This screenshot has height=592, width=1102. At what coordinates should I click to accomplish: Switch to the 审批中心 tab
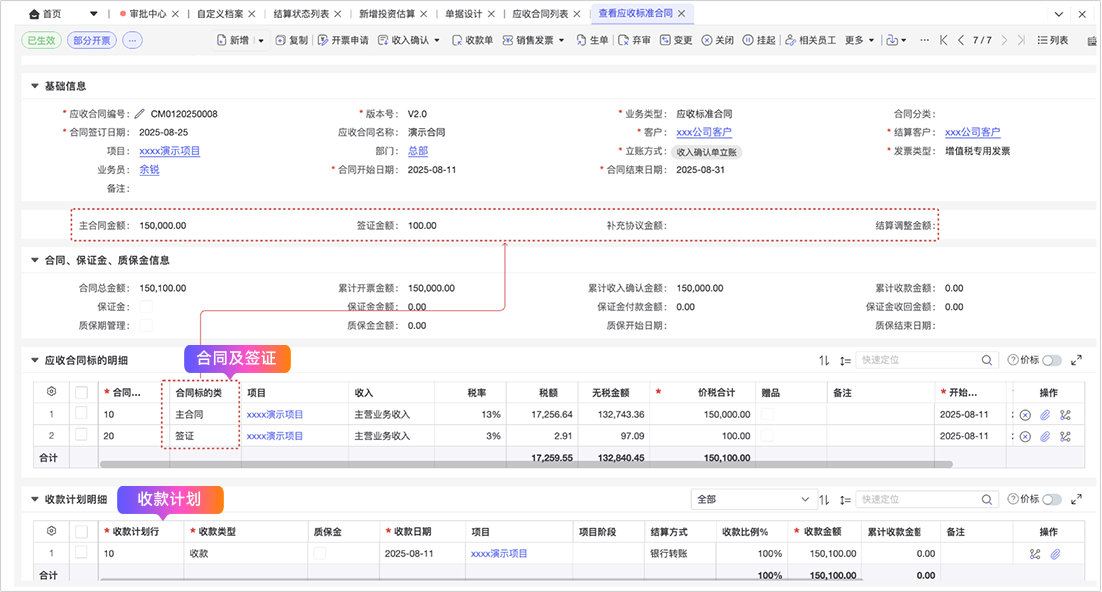coord(147,14)
